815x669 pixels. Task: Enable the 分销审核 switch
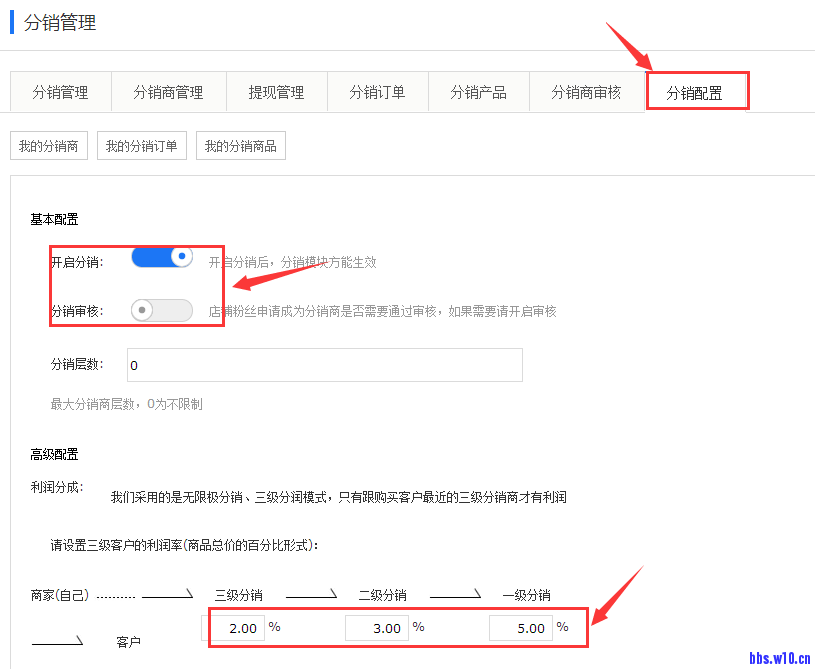click(x=162, y=310)
